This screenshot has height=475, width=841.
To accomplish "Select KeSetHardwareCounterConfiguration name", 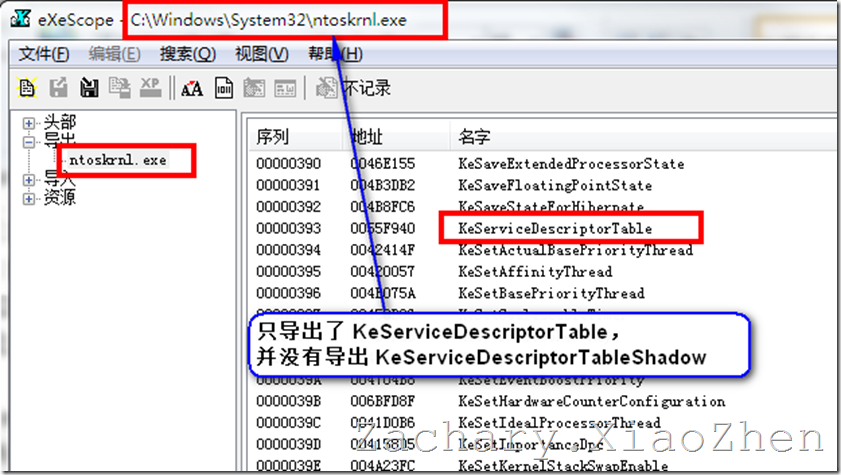I will [592, 401].
